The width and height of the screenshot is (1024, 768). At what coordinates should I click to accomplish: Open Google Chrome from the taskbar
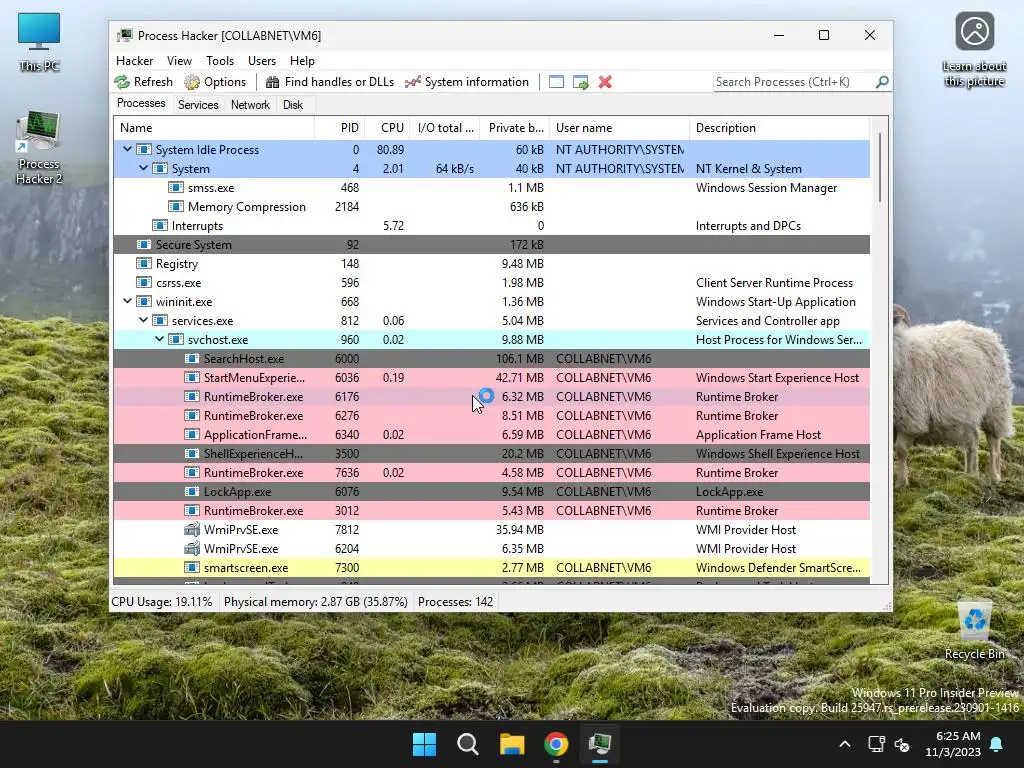[556, 744]
